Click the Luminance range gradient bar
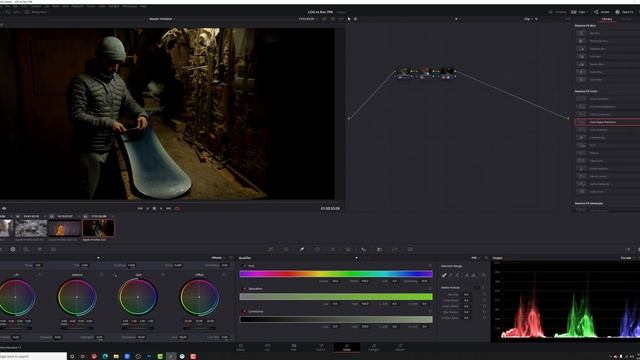 336,320
